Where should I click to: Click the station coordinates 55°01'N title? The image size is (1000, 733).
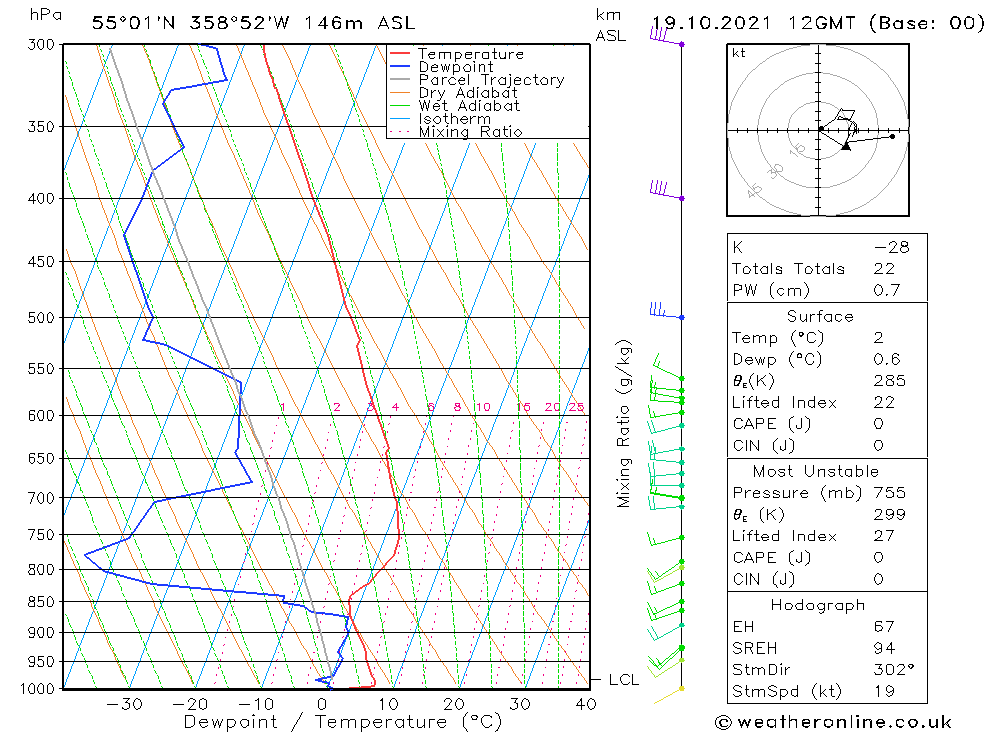pos(133,23)
